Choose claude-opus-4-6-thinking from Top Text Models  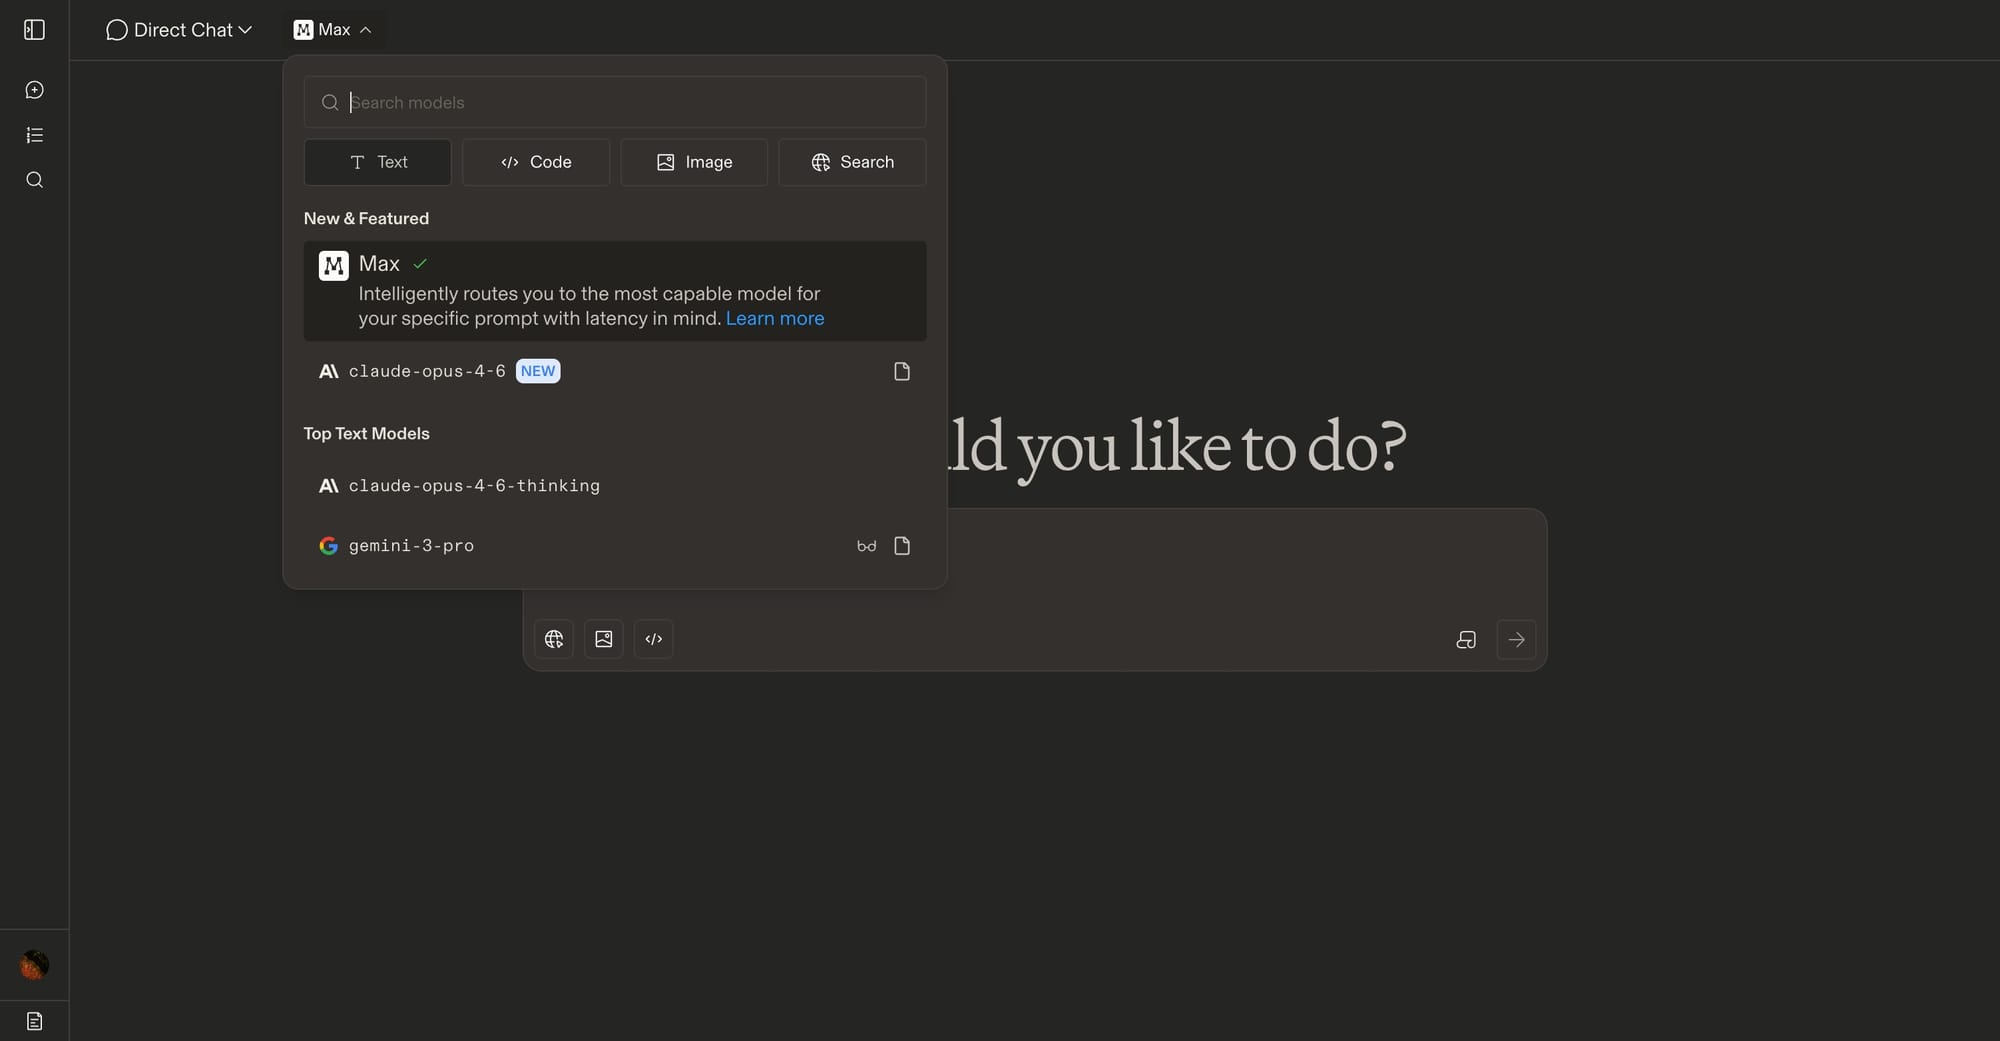[474, 486]
